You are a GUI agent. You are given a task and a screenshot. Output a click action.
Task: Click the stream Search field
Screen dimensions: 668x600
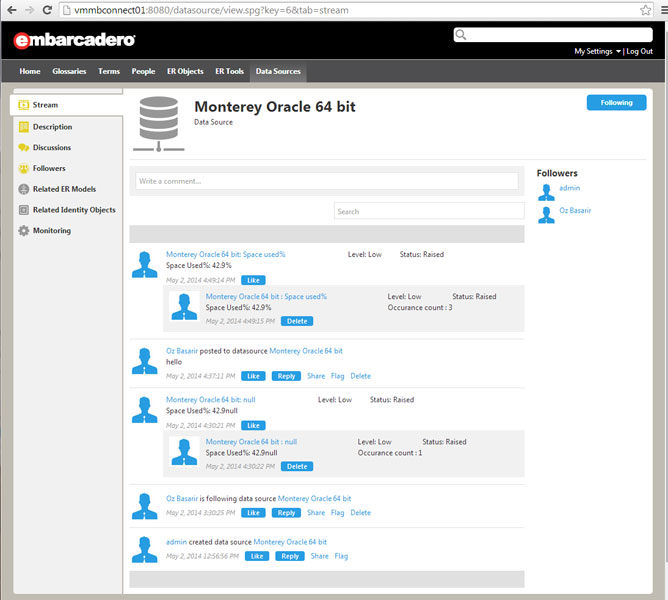click(x=429, y=211)
